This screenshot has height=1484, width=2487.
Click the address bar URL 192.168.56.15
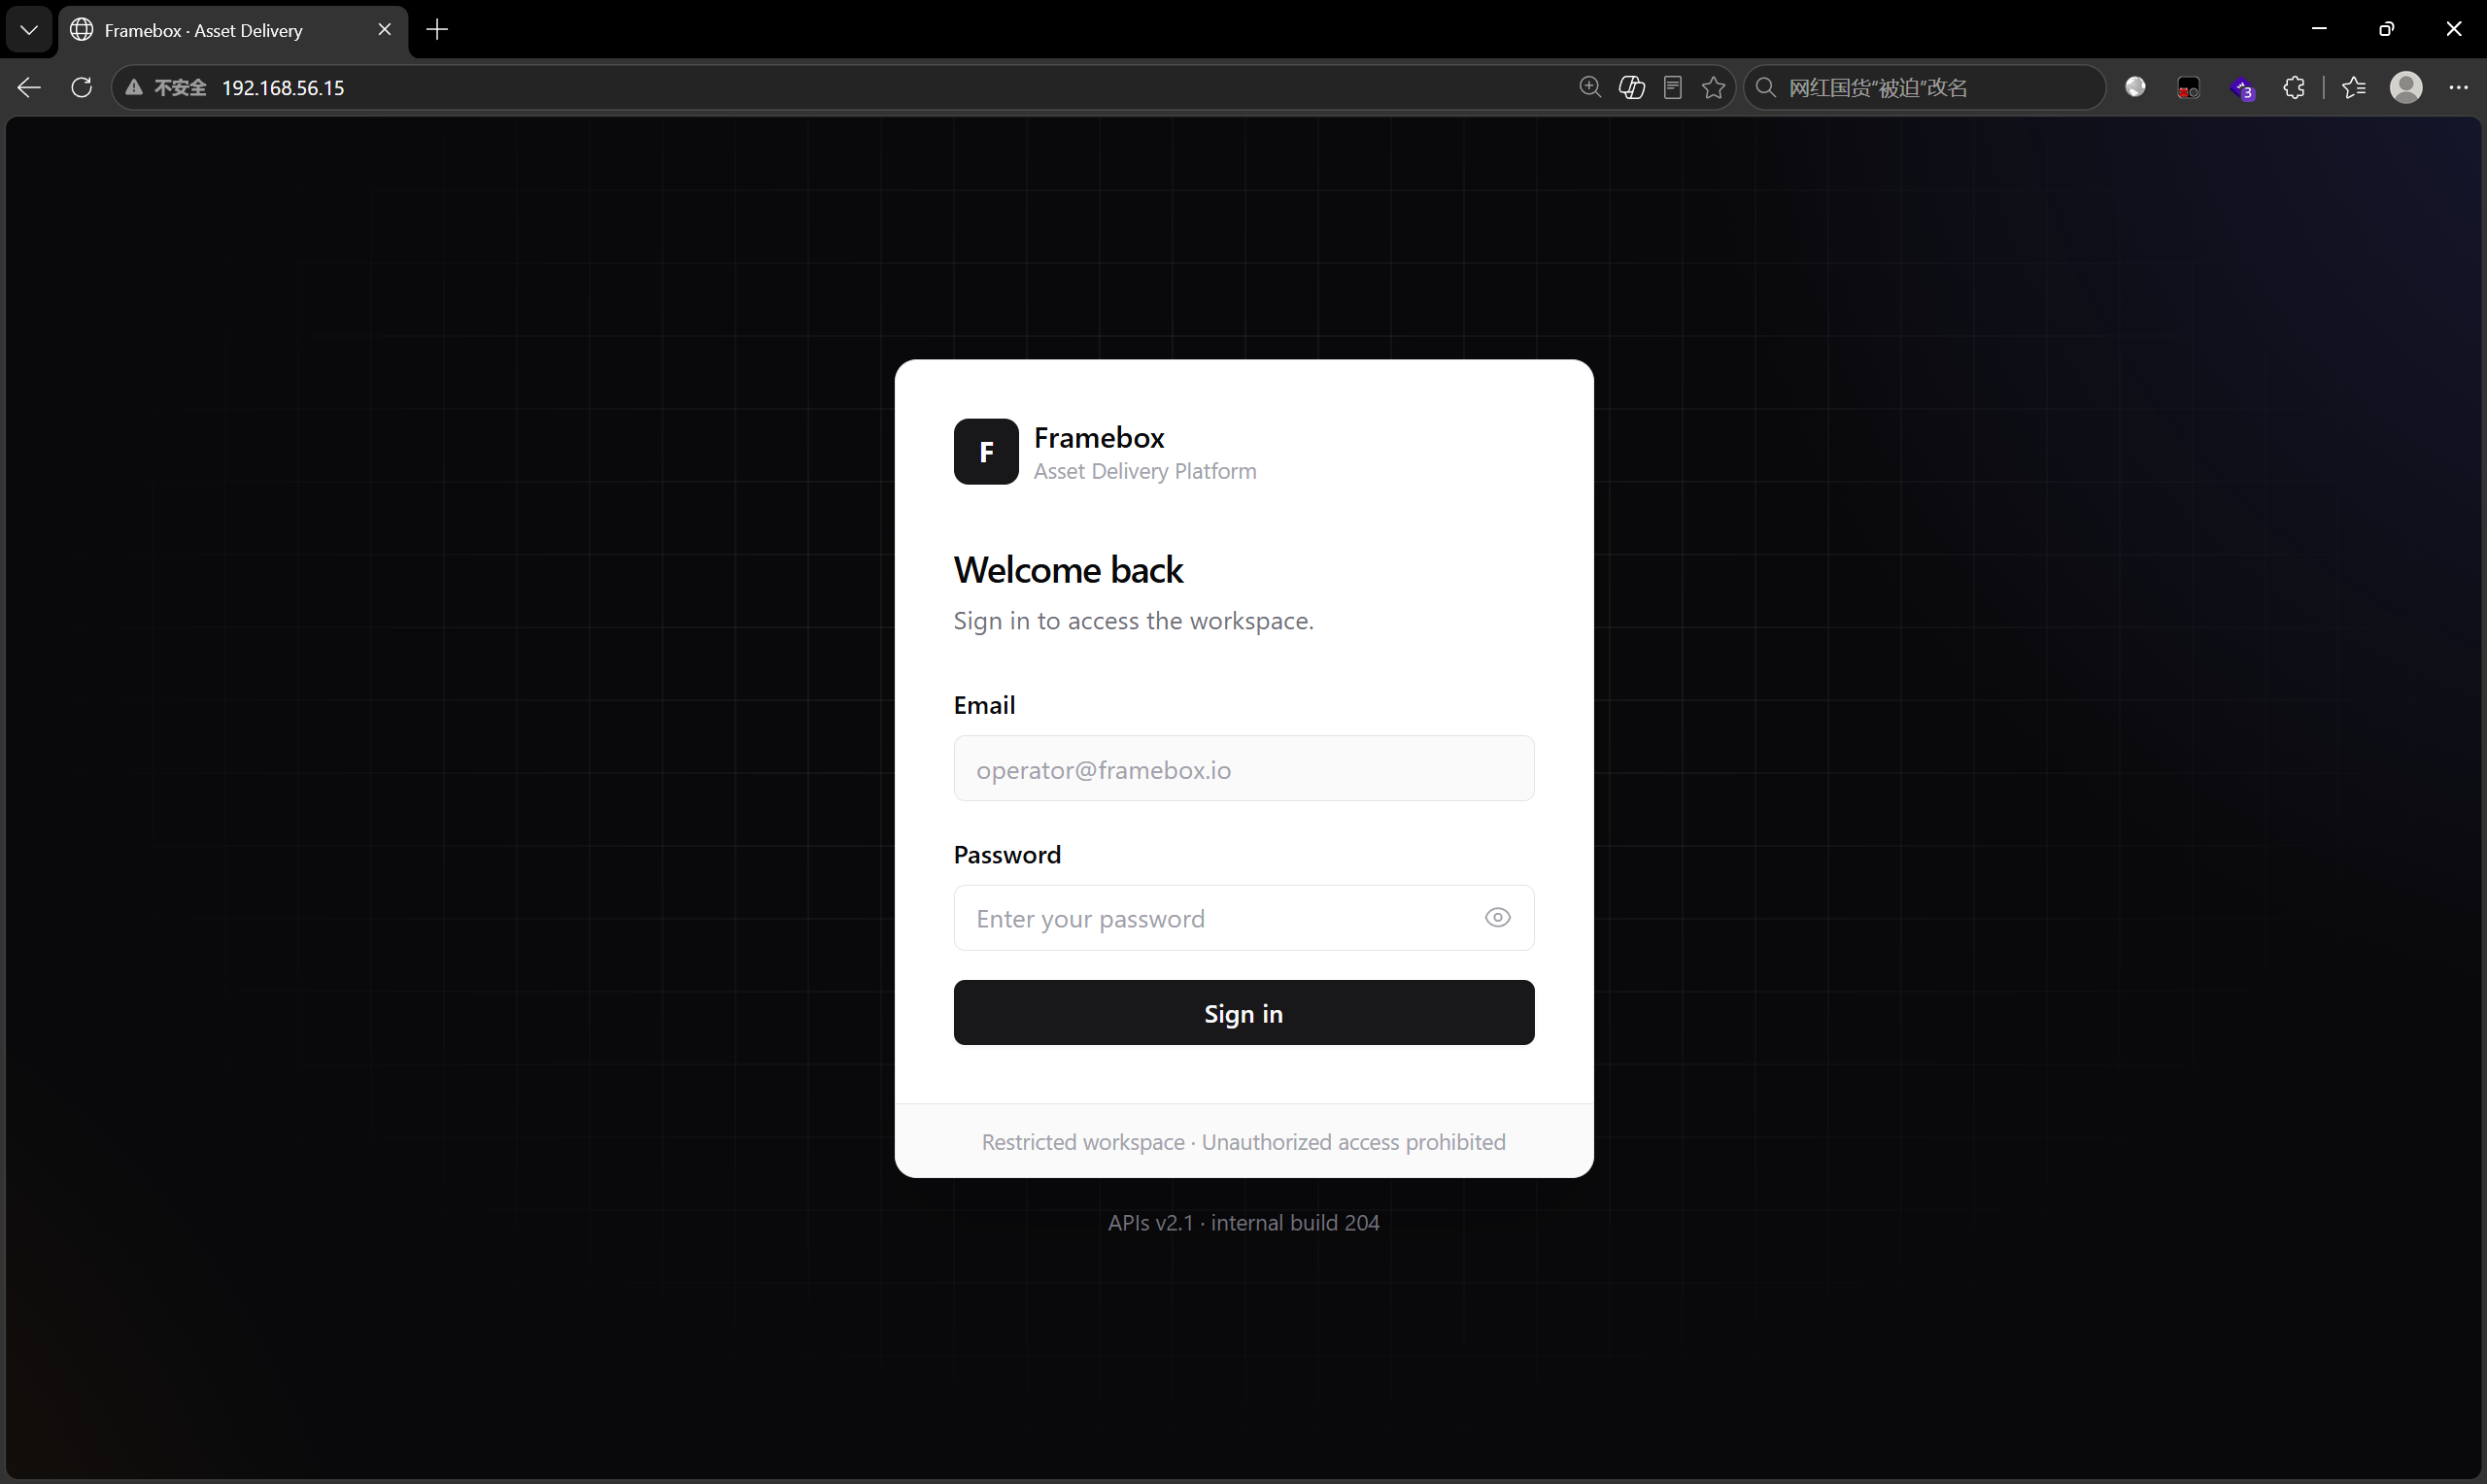(x=283, y=88)
